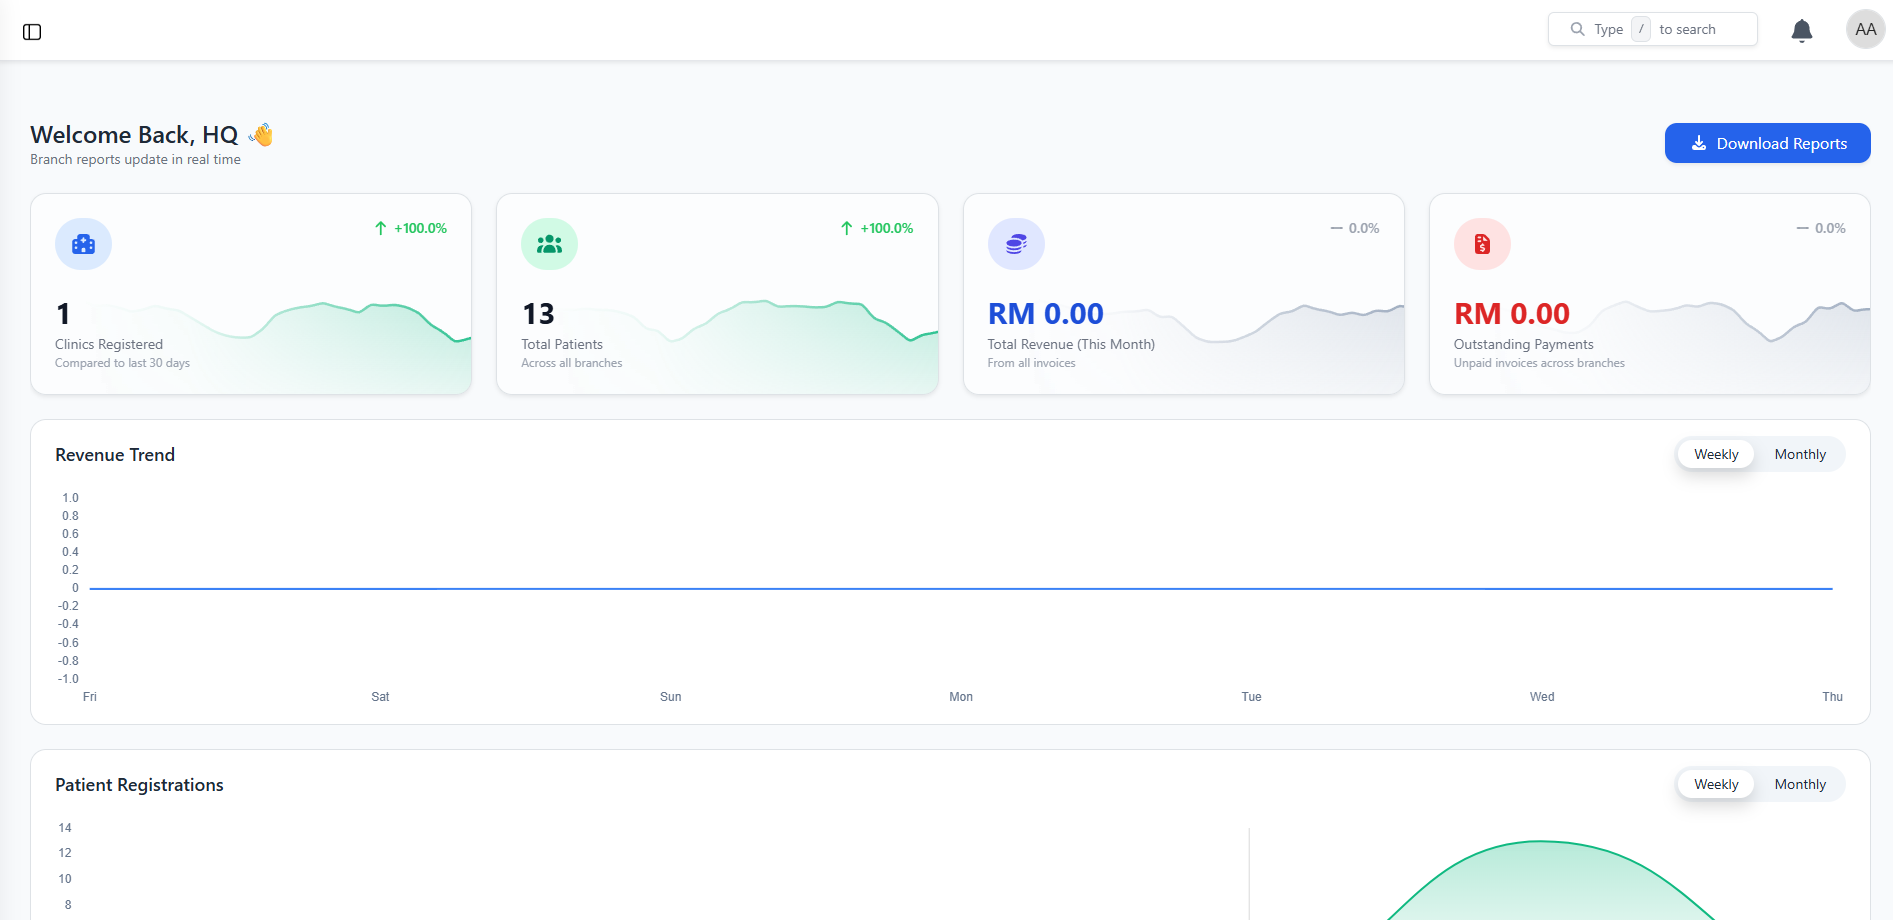
Task: Open the notifications bell
Action: 1801,29
